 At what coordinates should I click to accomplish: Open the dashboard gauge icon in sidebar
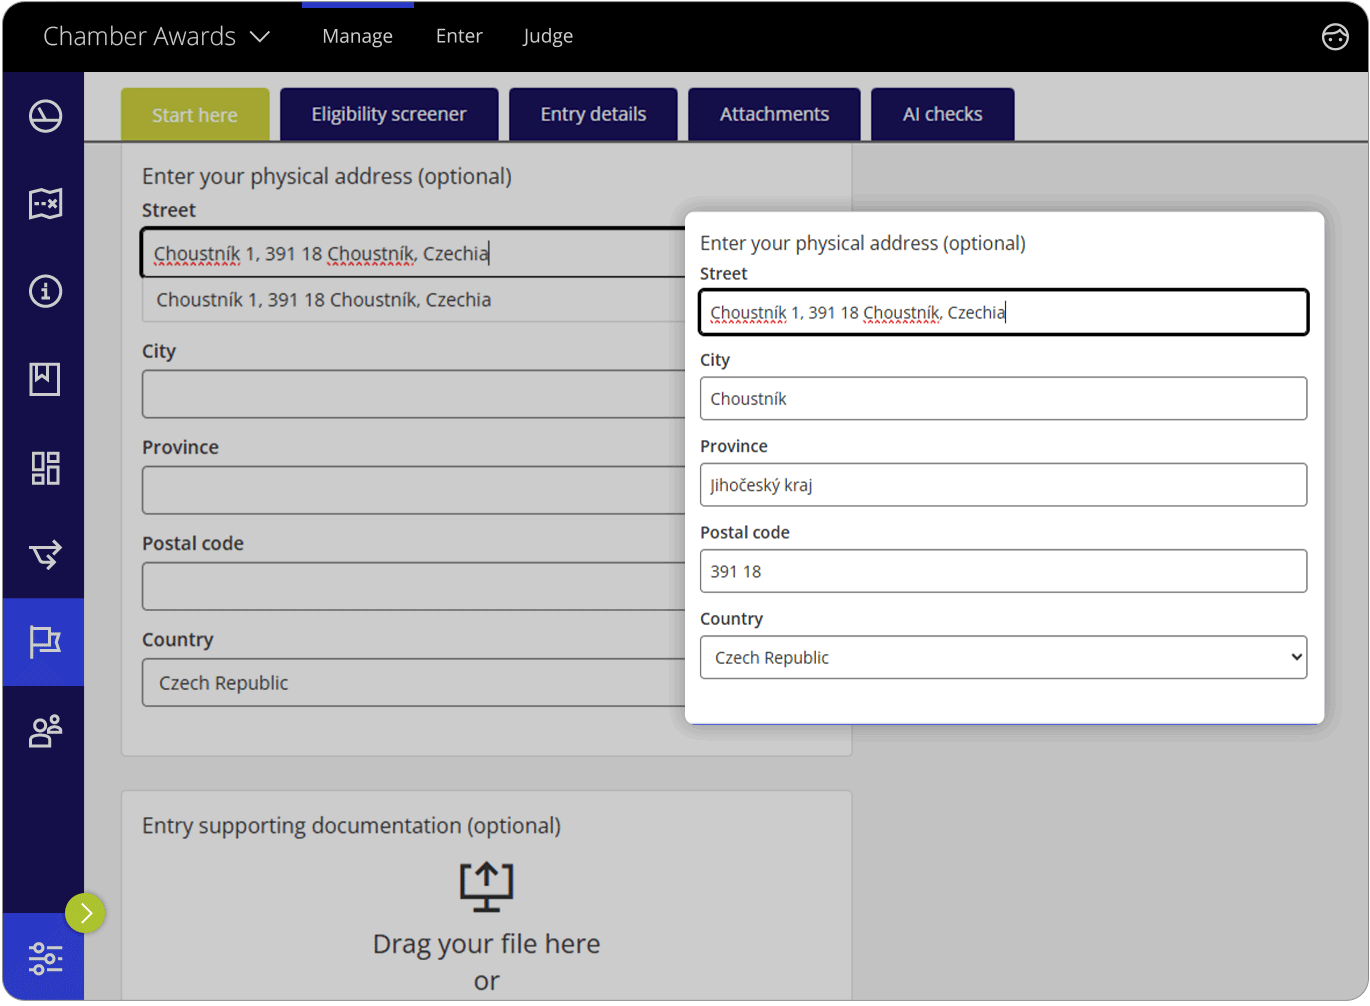pos(45,116)
